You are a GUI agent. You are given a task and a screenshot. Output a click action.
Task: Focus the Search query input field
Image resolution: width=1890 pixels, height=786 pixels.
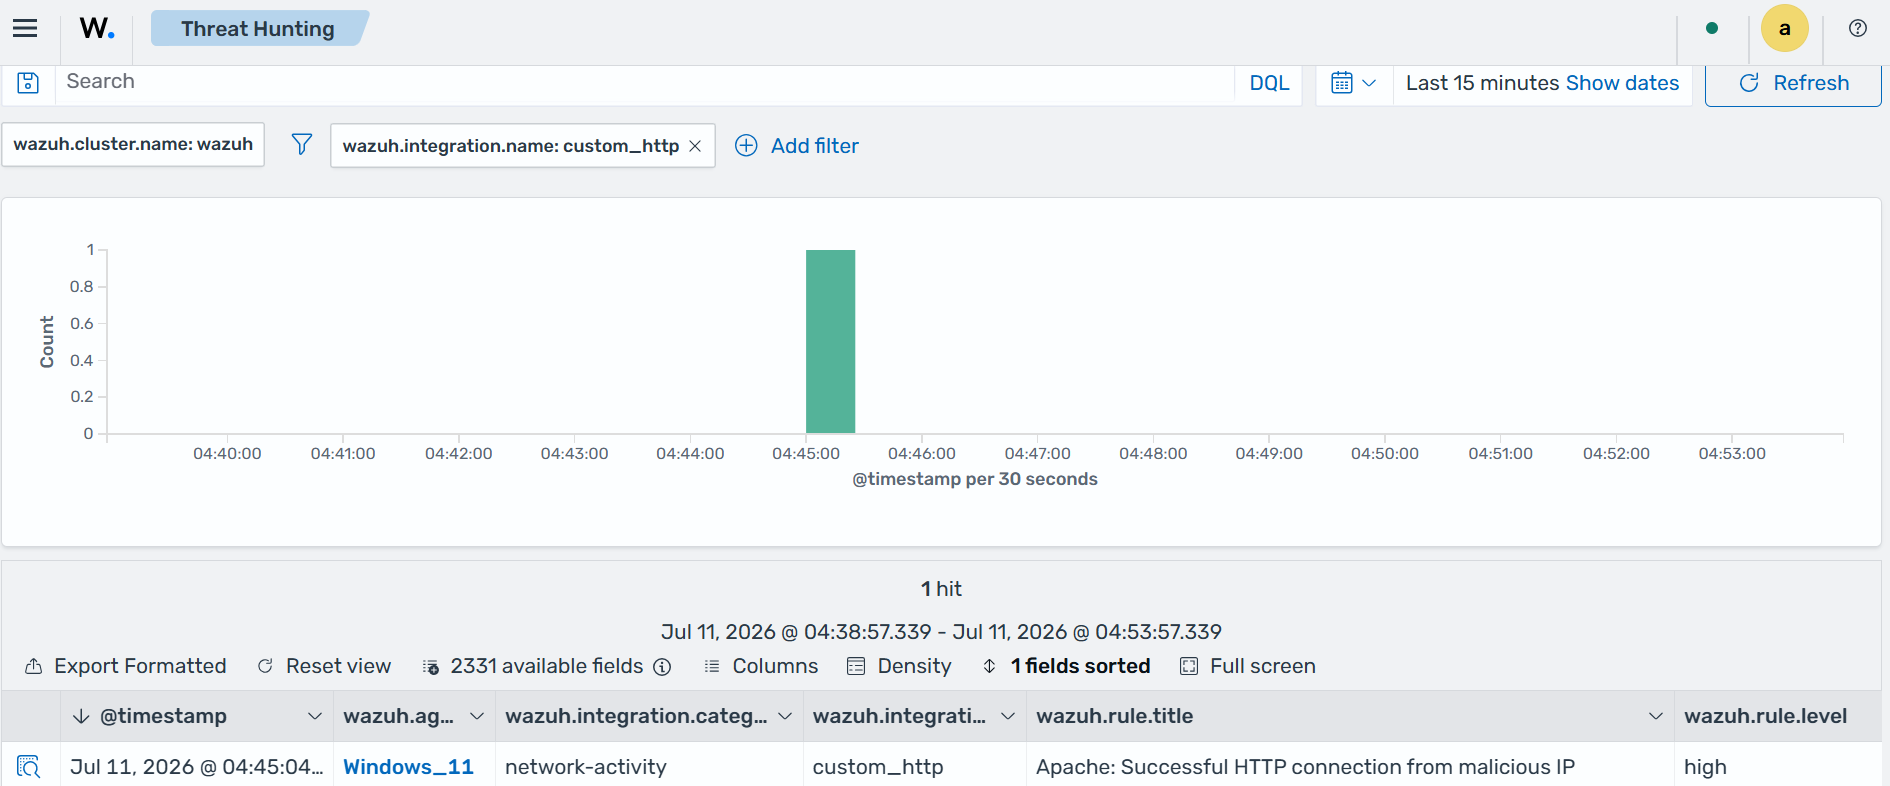(645, 83)
